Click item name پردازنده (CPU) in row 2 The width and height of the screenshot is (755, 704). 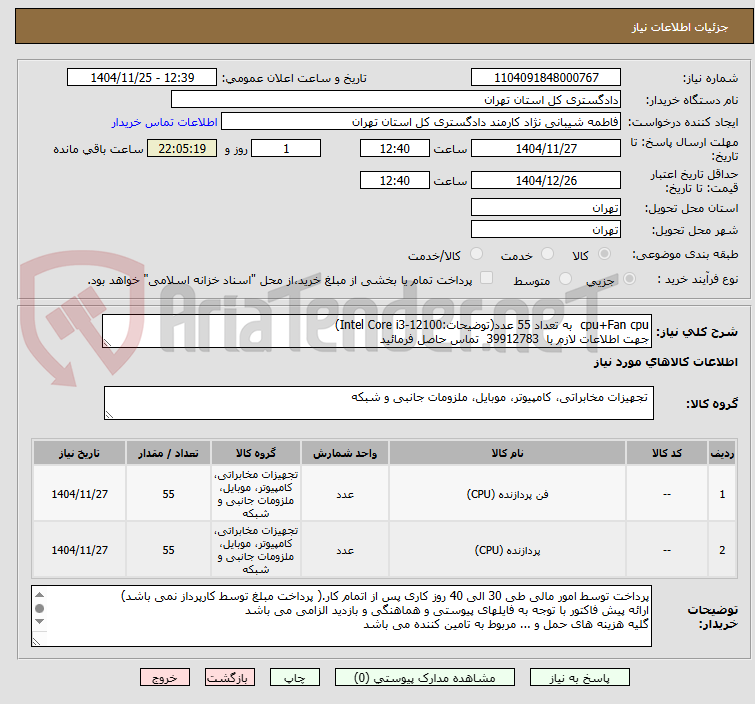tap(508, 550)
